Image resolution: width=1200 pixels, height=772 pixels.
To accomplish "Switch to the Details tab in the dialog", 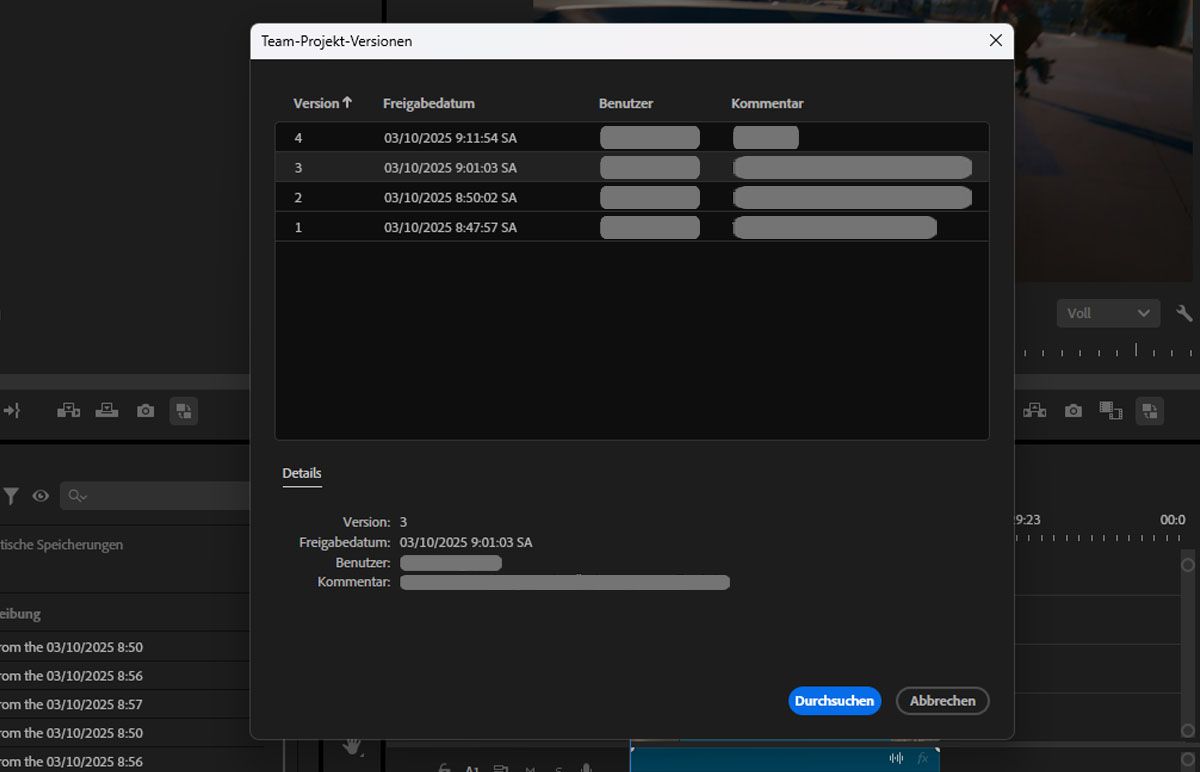I will tap(301, 472).
